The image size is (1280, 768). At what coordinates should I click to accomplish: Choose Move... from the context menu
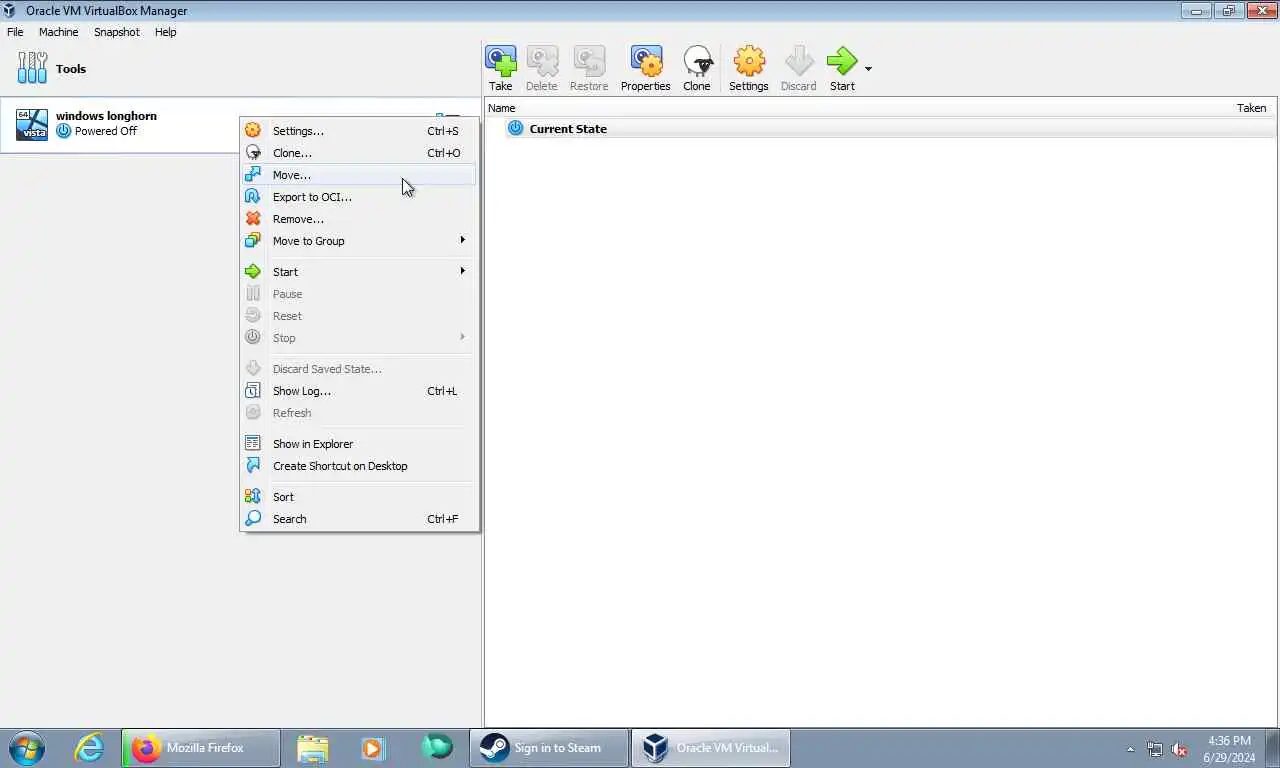click(359, 175)
